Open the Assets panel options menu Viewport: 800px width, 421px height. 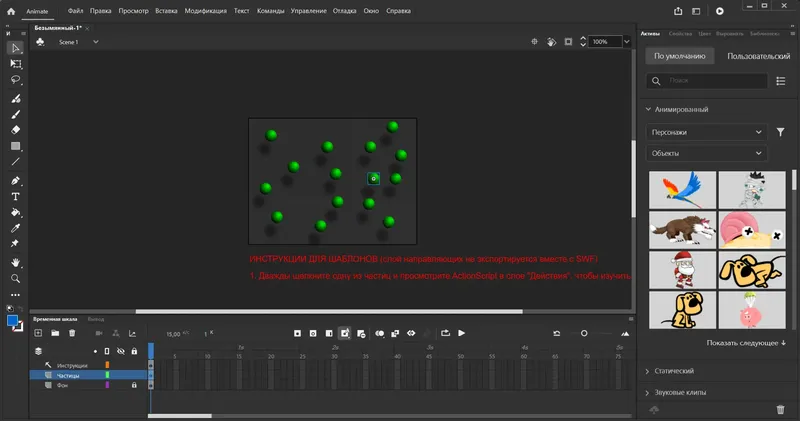point(793,34)
